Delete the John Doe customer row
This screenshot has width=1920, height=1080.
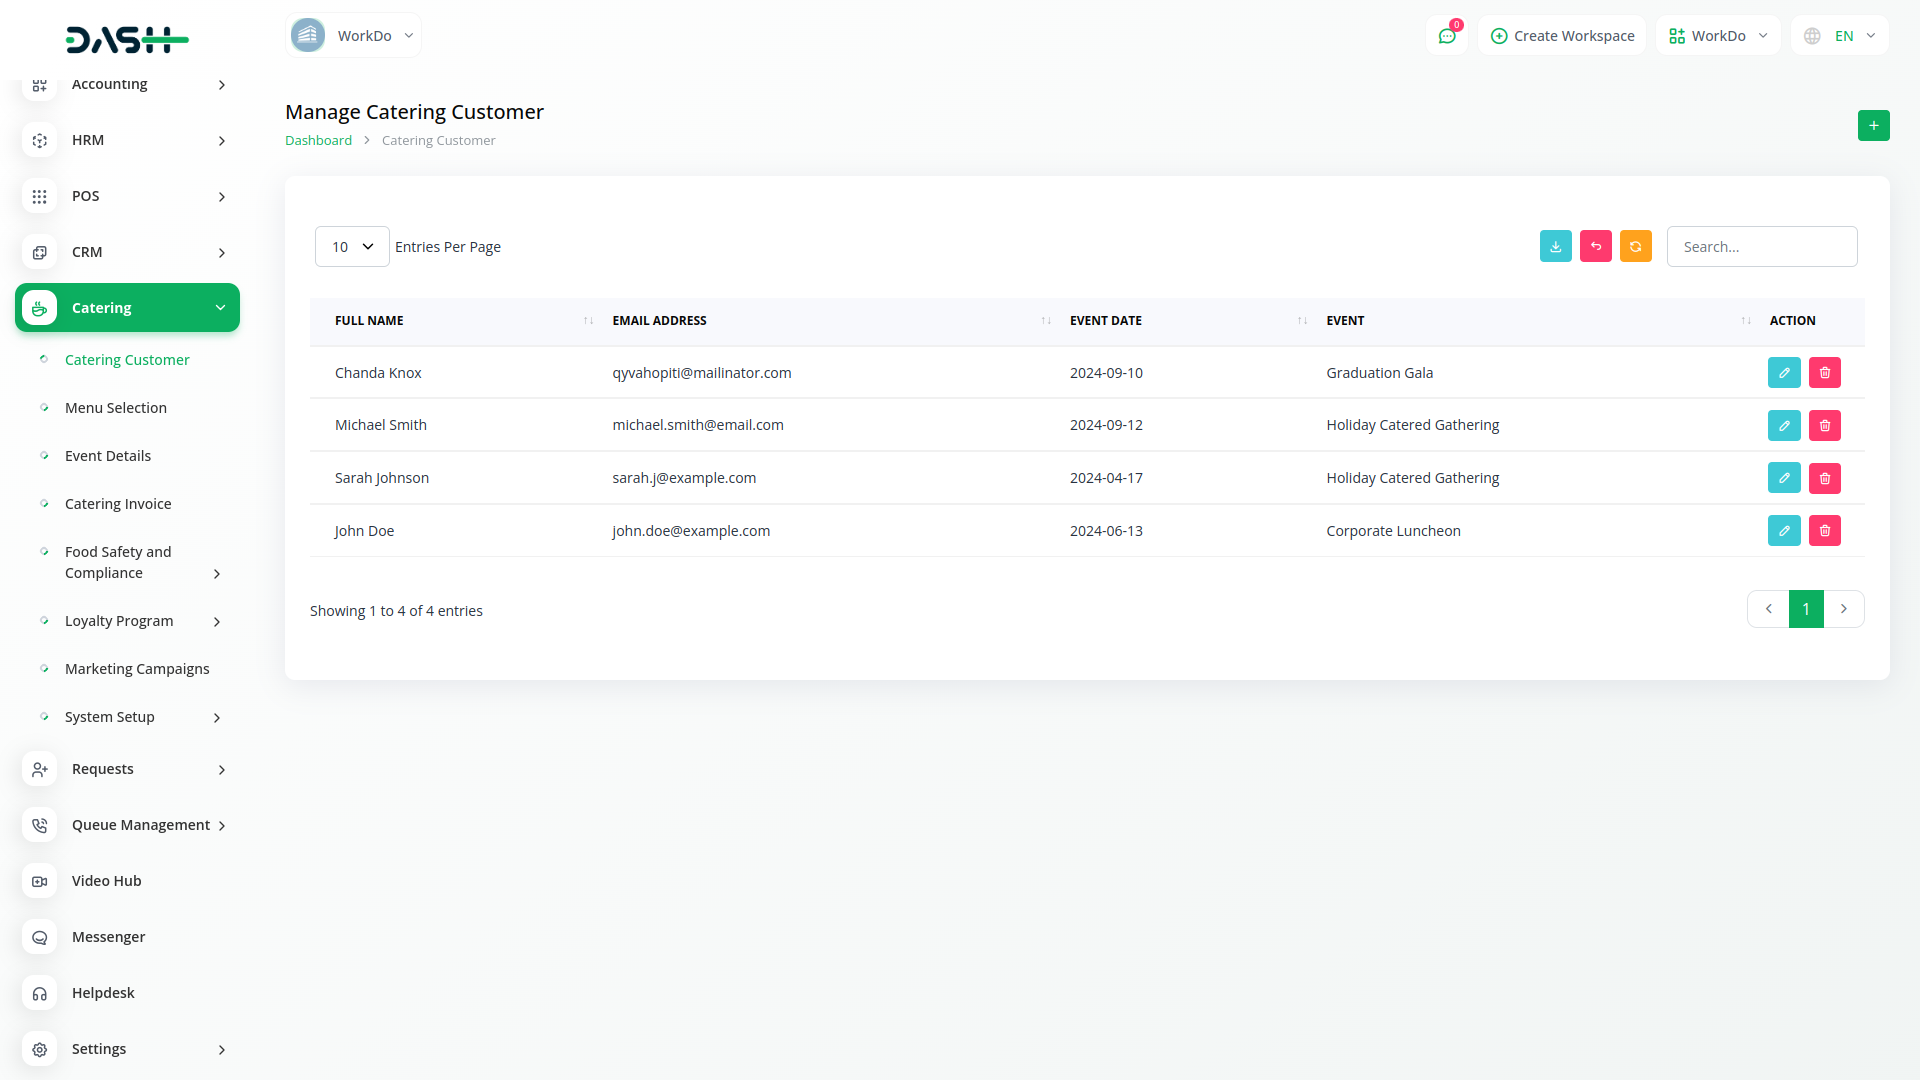click(1824, 531)
